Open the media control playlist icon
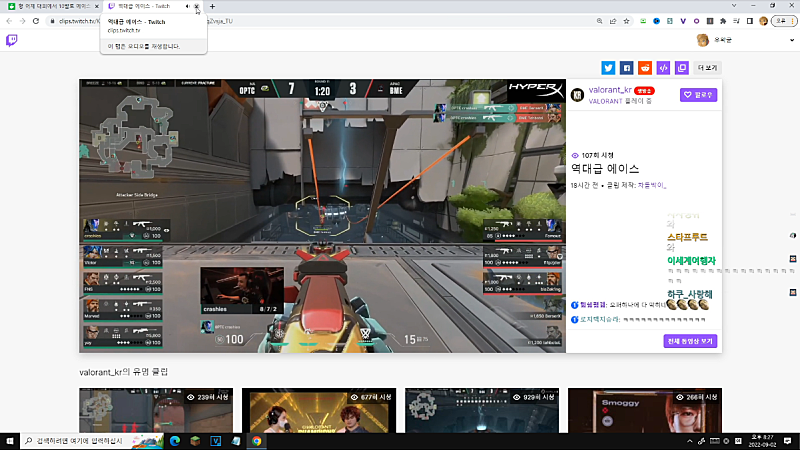The image size is (800, 450). click(736, 21)
